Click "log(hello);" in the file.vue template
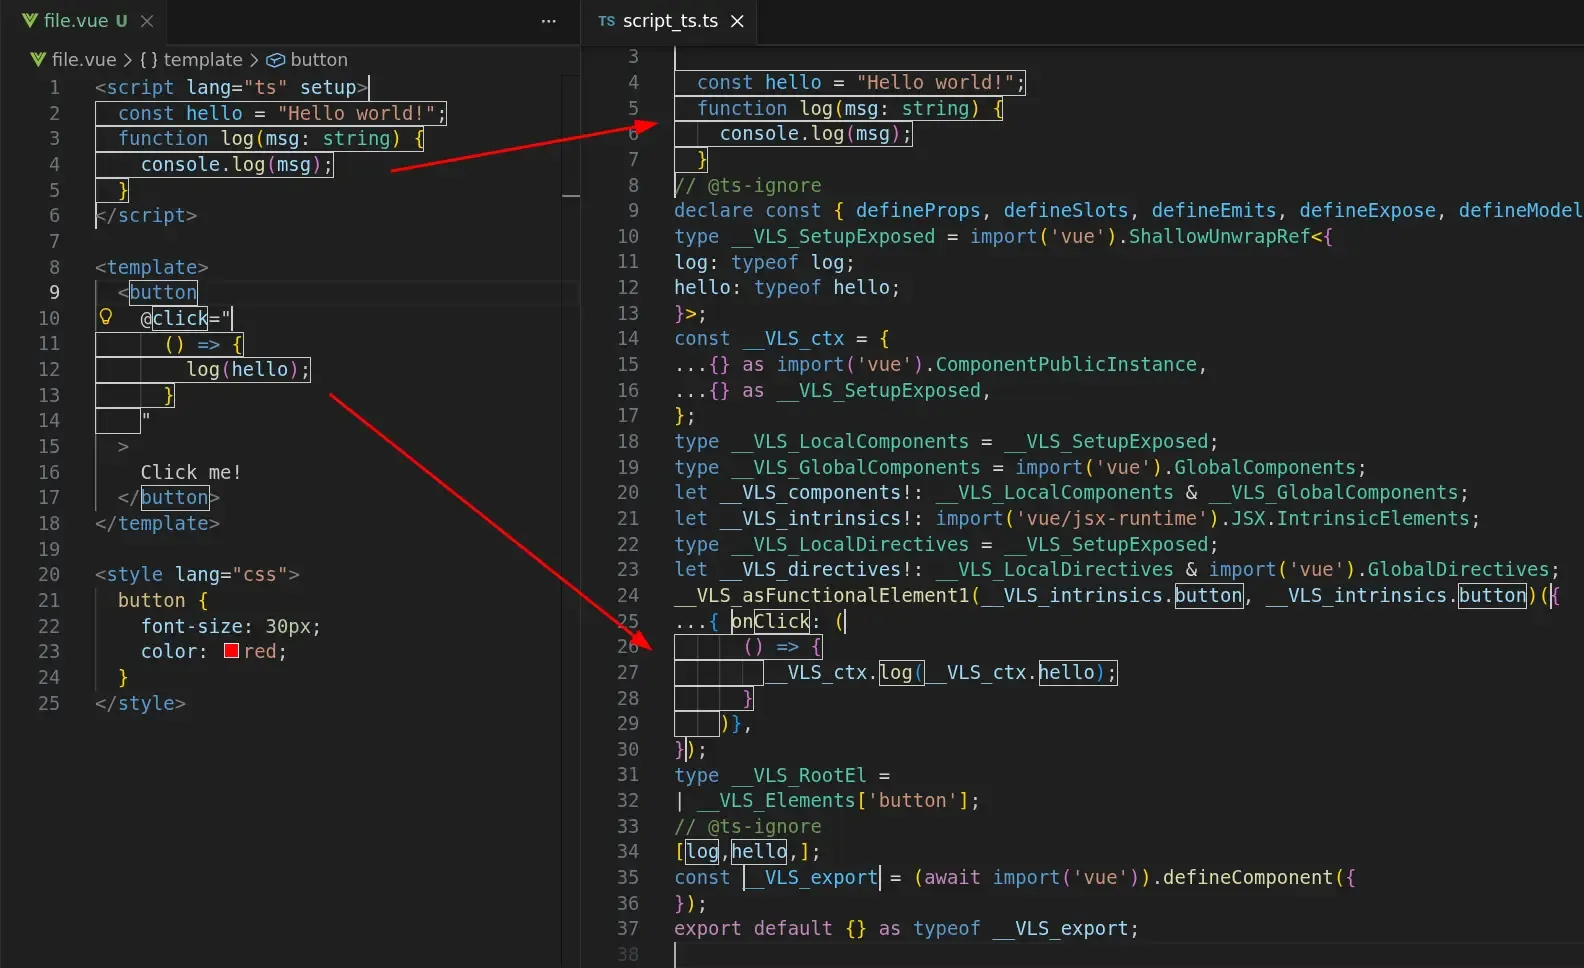The height and width of the screenshot is (968, 1584). coord(247,369)
